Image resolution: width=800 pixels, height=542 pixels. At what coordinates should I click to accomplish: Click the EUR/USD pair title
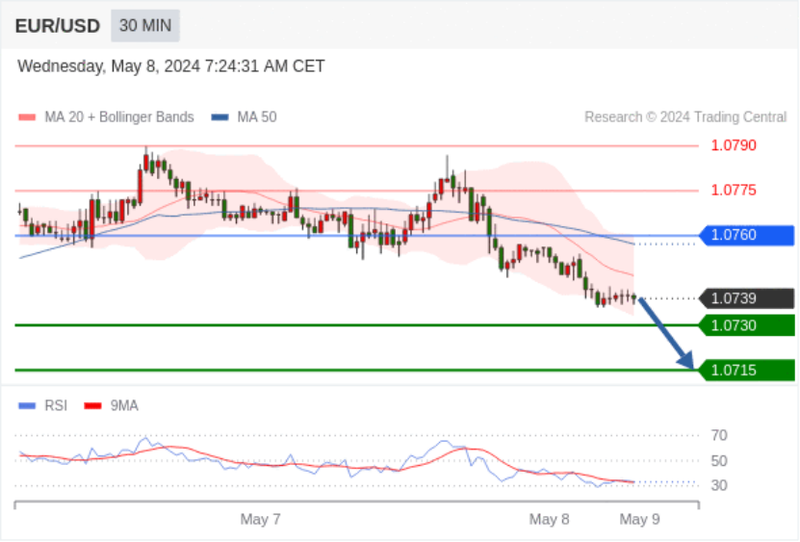pyautogui.click(x=58, y=26)
